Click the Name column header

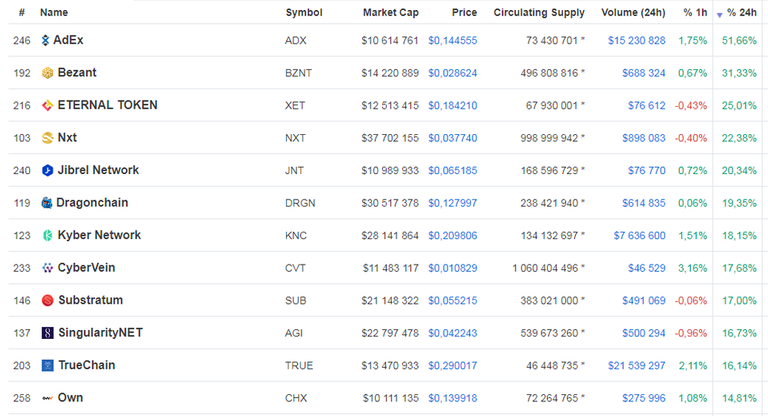[x=54, y=13]
